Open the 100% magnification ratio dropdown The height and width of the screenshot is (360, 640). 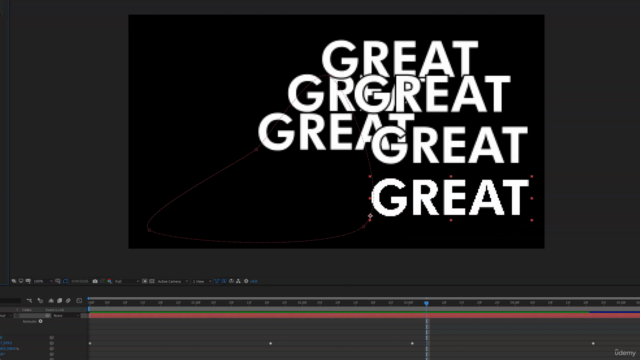tap(44, 281)
